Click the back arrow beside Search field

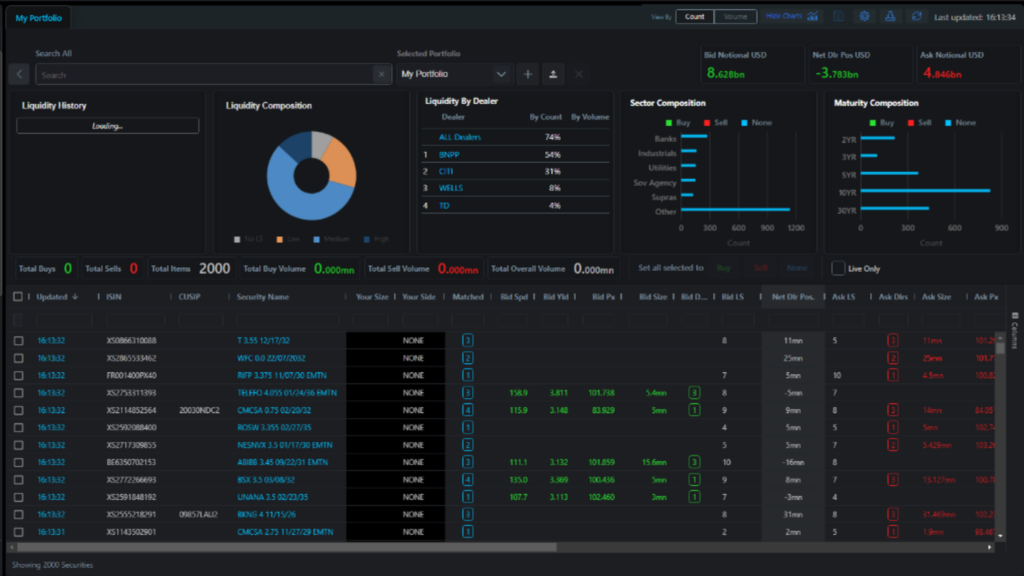click(x=20, y=74)
